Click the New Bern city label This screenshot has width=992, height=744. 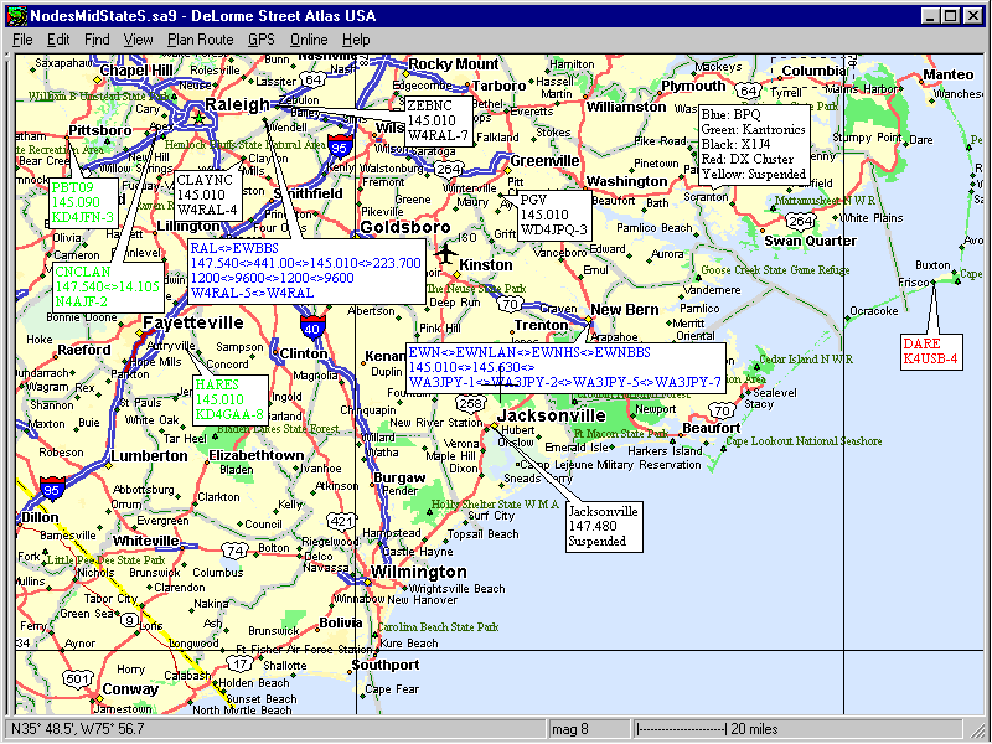coord(624,310)
